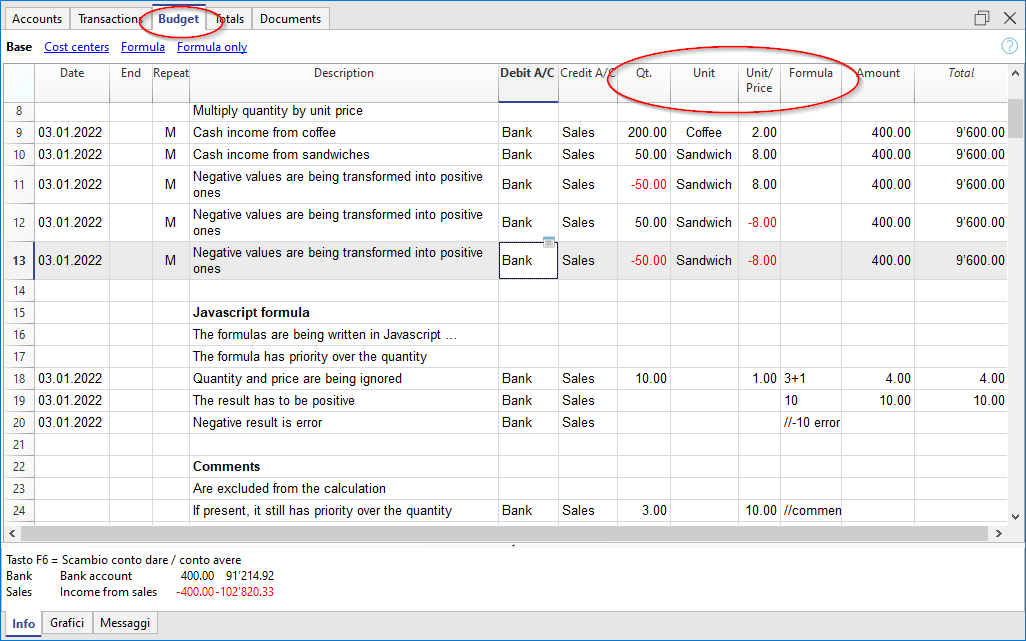Screen dimensions: 1026x641
Task: Select the Totals tab
Action: point(229,18)
